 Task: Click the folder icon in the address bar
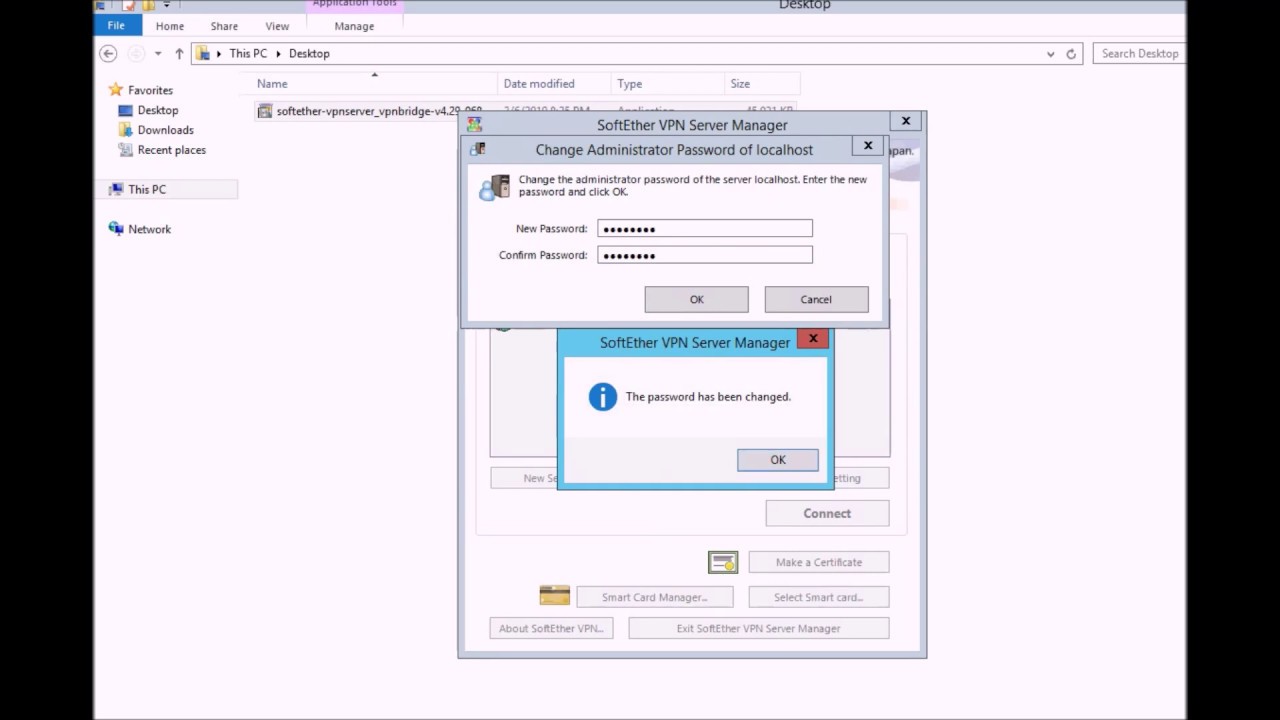pos(203,54)
